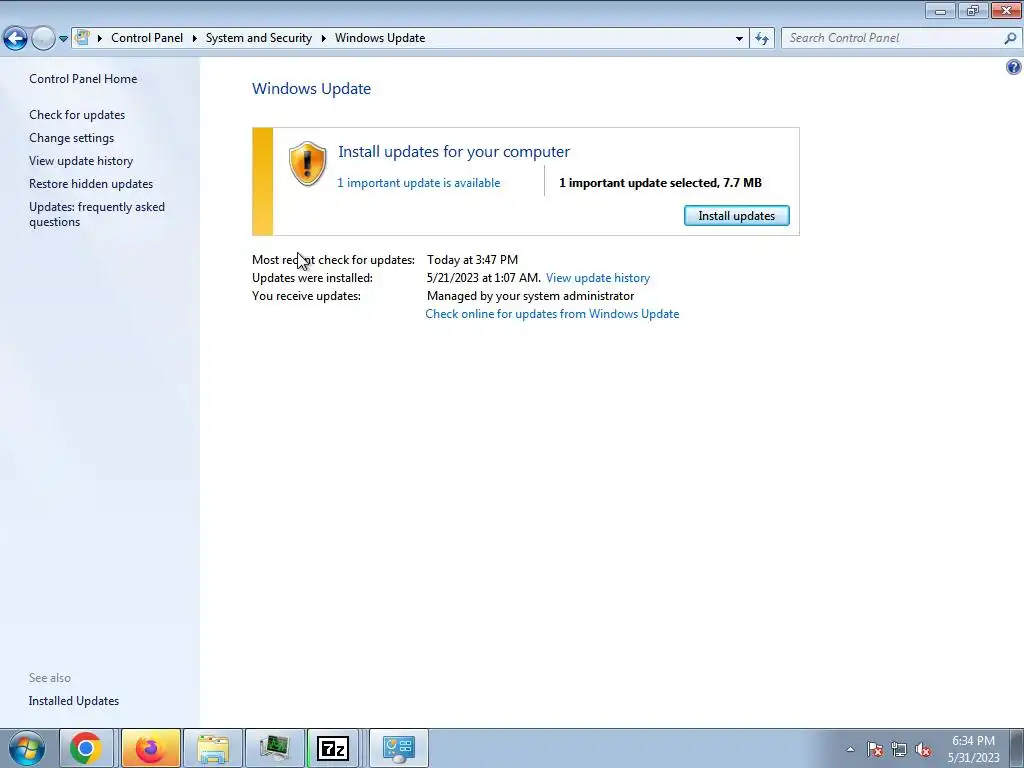Open the system monitor taskbar icon
This screenshot has width=1024, height=768.
coord(274,748)
